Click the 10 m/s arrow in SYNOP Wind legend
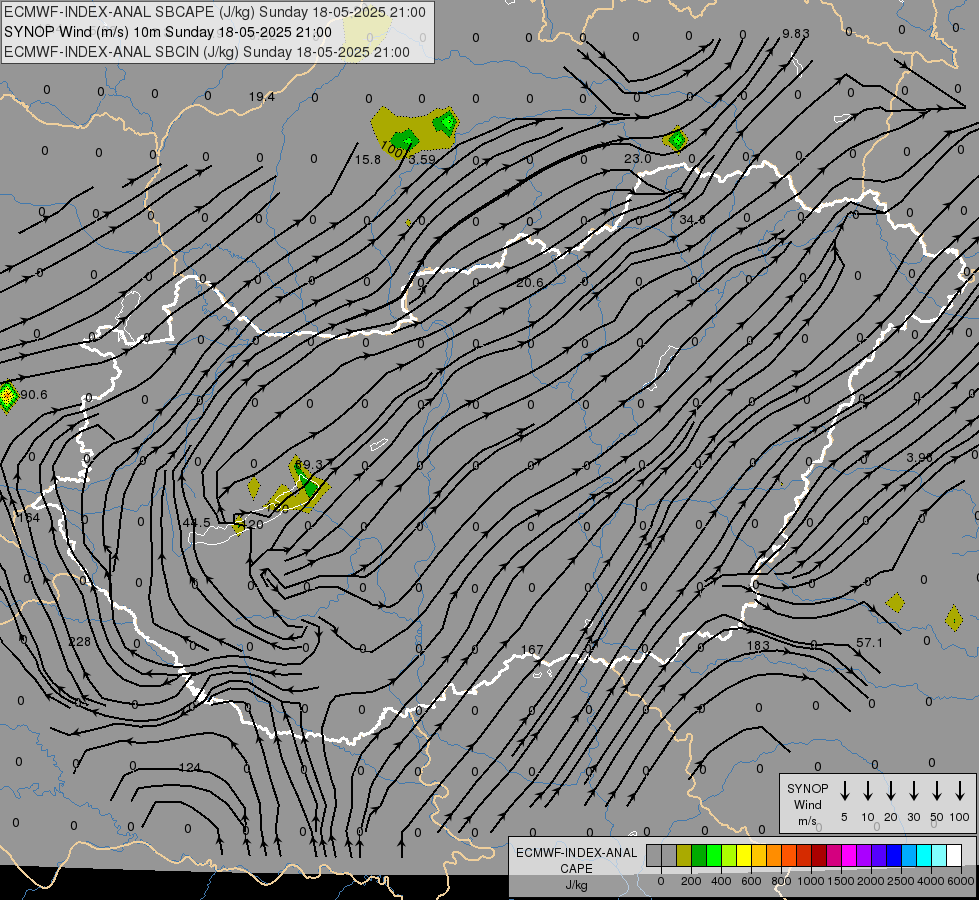Viewport: 979px width, 900px height. [867, 791]
